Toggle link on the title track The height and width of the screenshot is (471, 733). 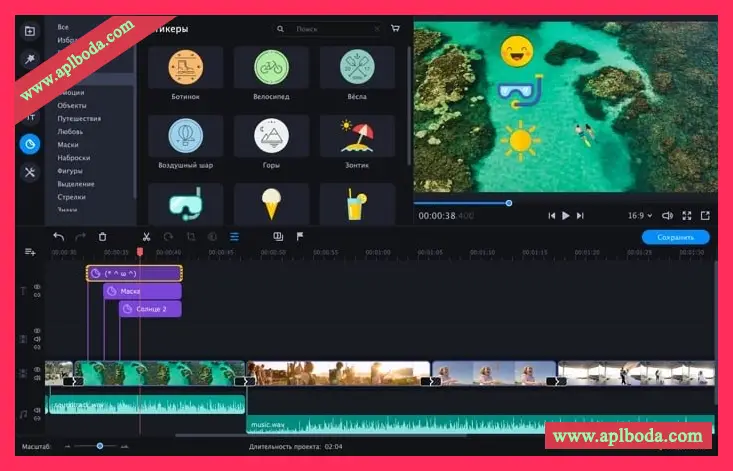(37, 295)
